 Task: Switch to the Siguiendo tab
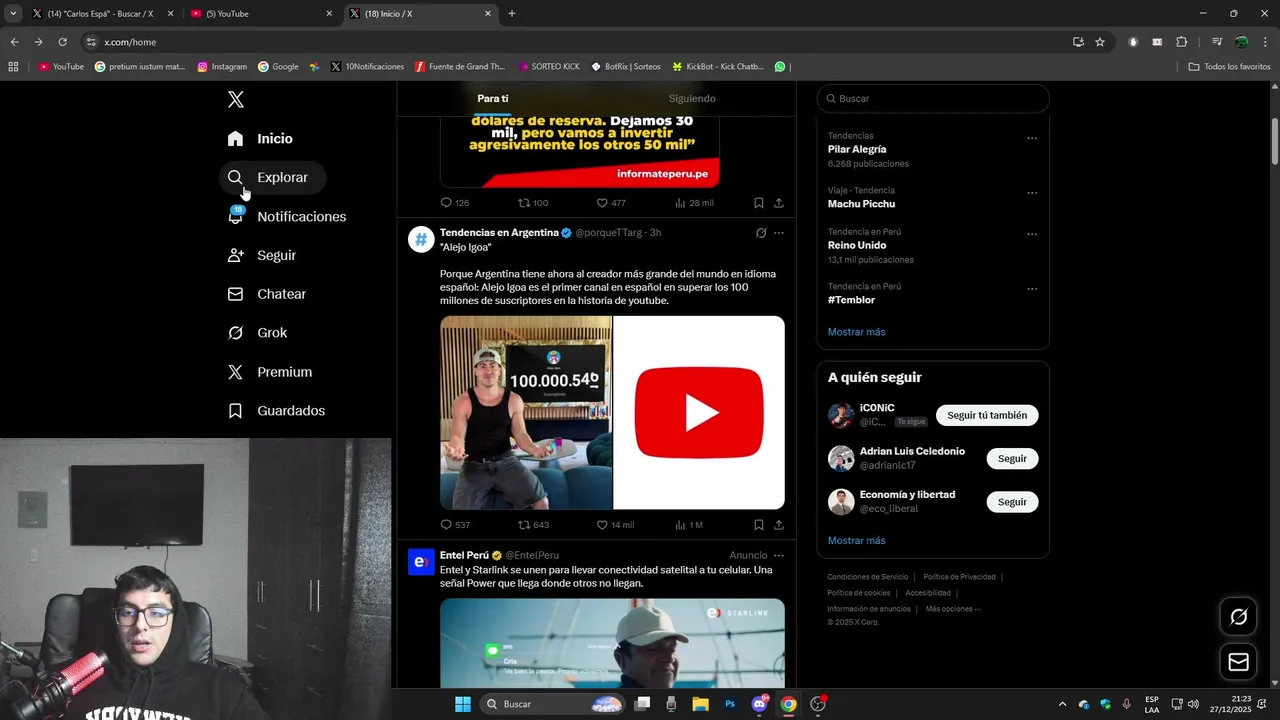coord(692,99)
